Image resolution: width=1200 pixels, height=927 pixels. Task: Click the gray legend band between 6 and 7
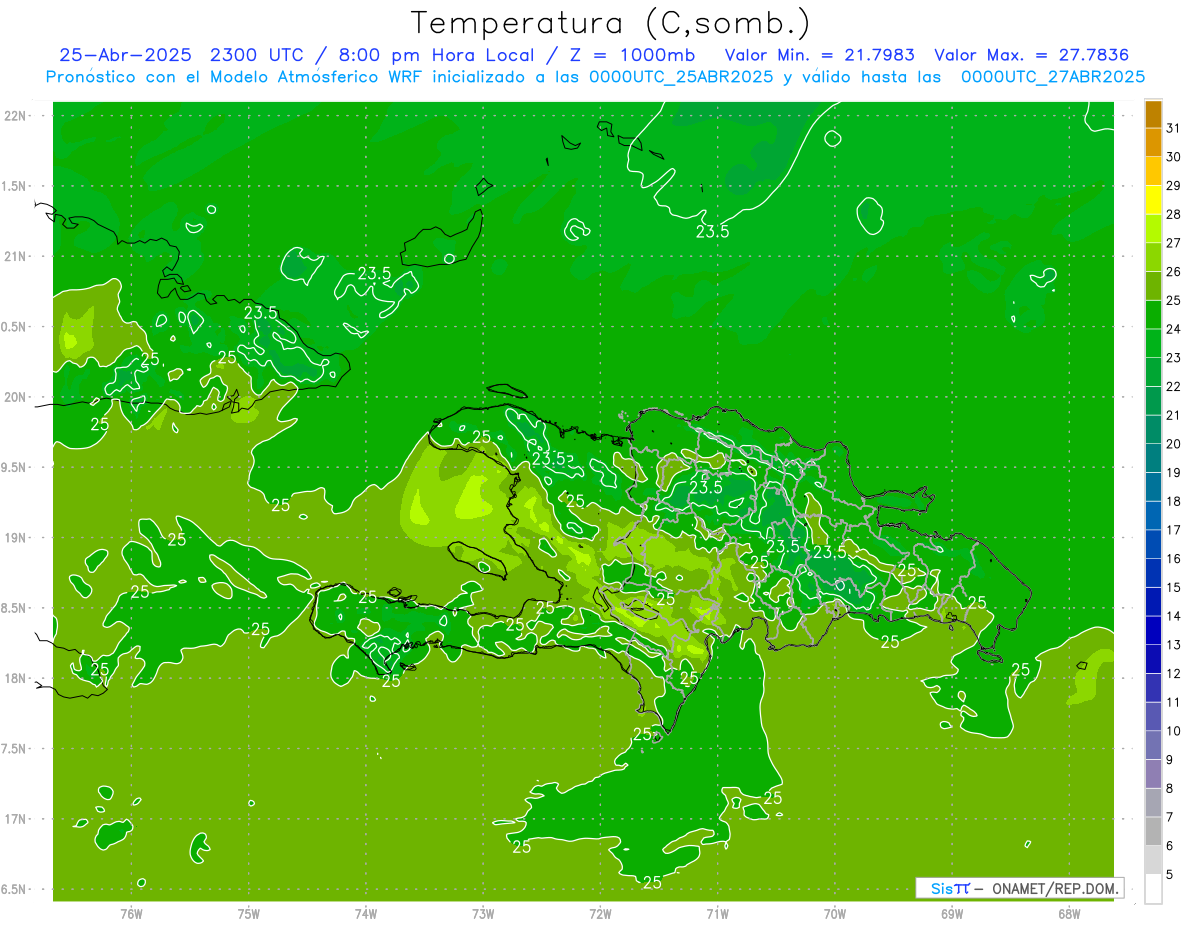[x=1153, y=831]
